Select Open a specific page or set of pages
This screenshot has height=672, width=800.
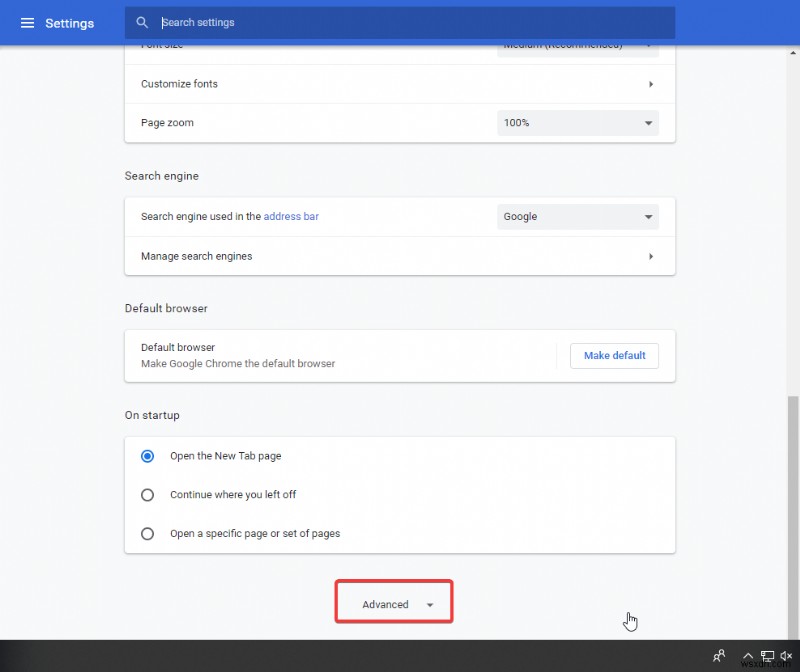coord(147,533)
